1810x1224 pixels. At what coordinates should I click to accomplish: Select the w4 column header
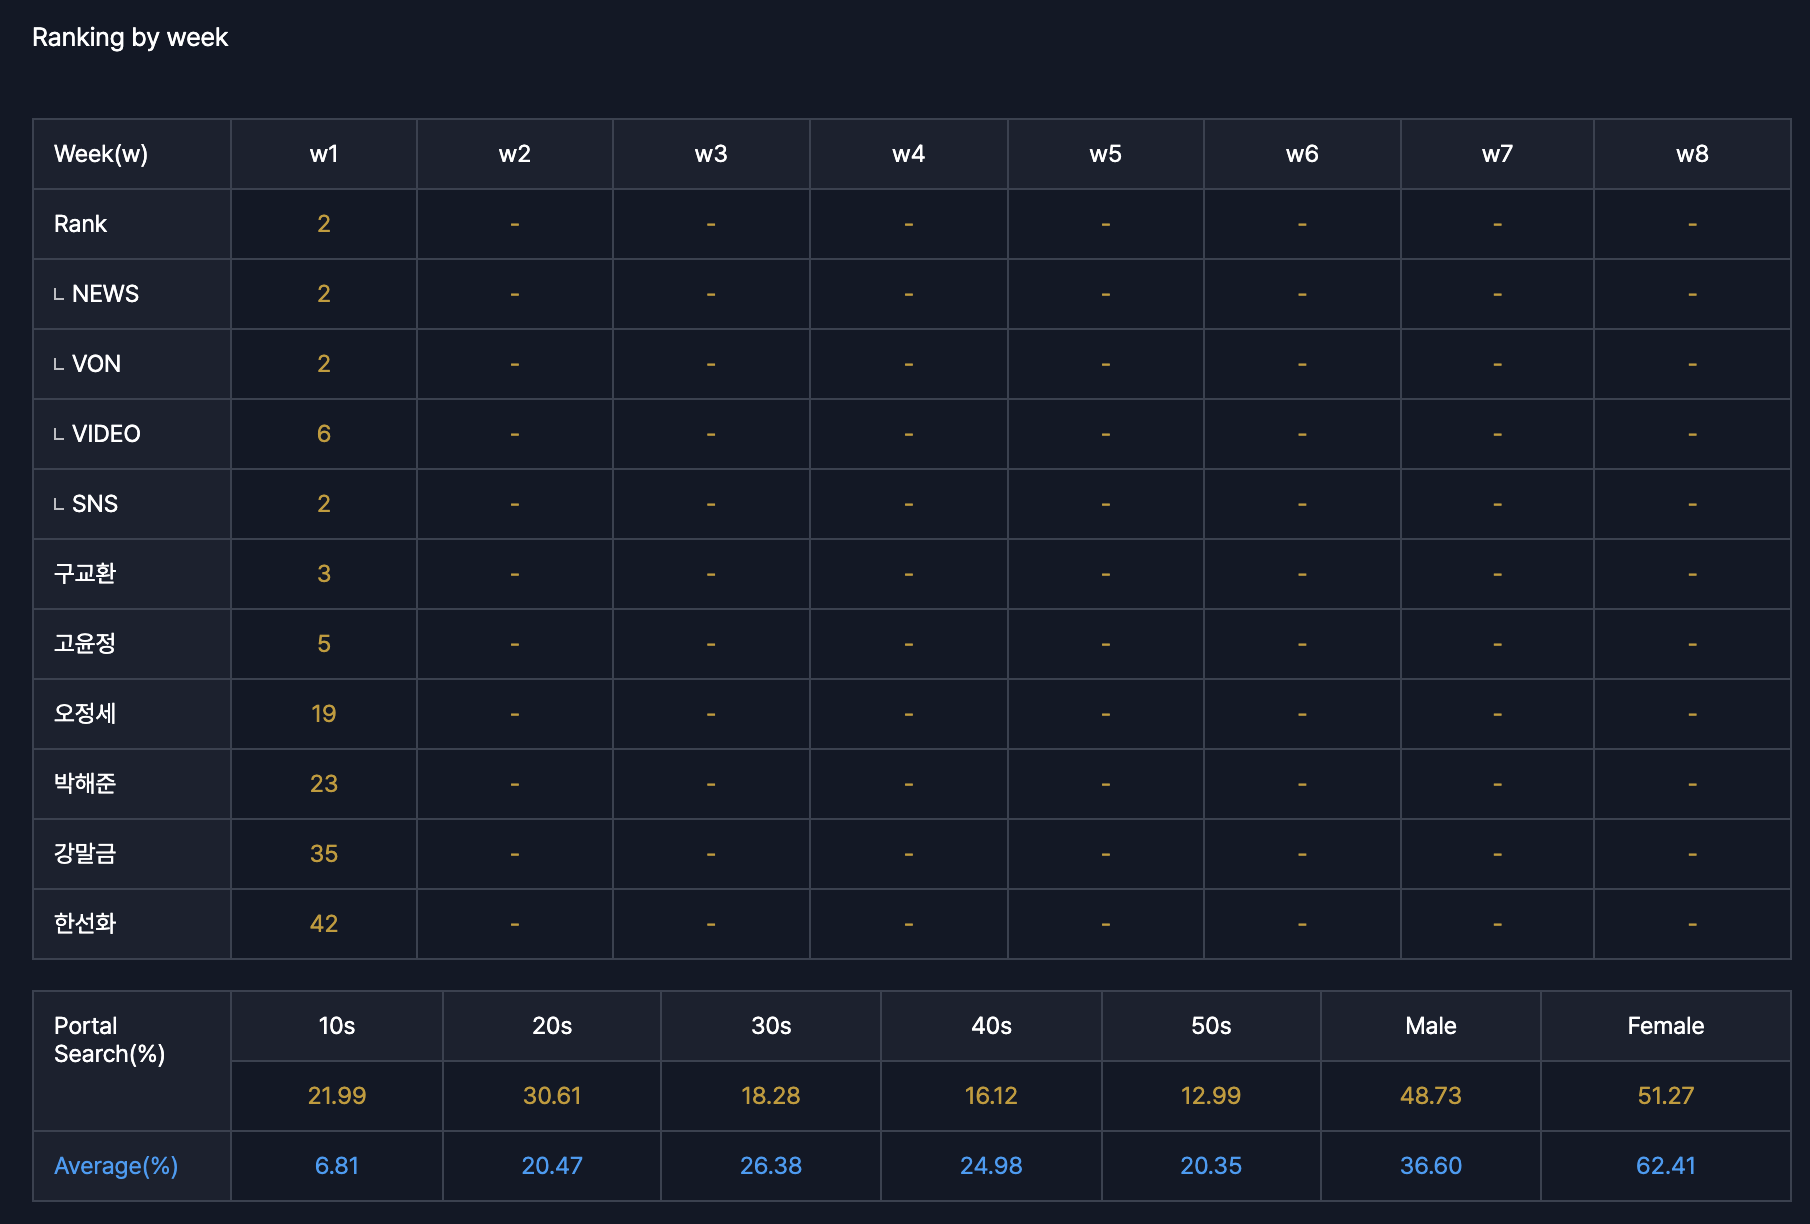pyautogui.click(x=908, y=154)
